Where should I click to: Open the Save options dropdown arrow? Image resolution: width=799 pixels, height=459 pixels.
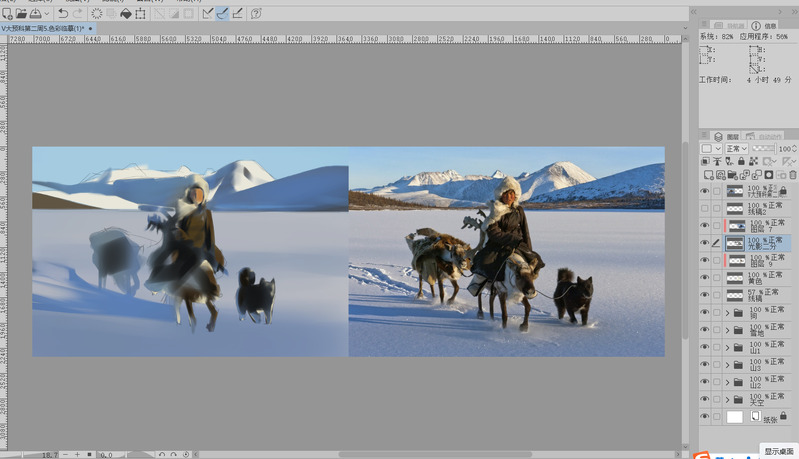[x=47, y=14]
